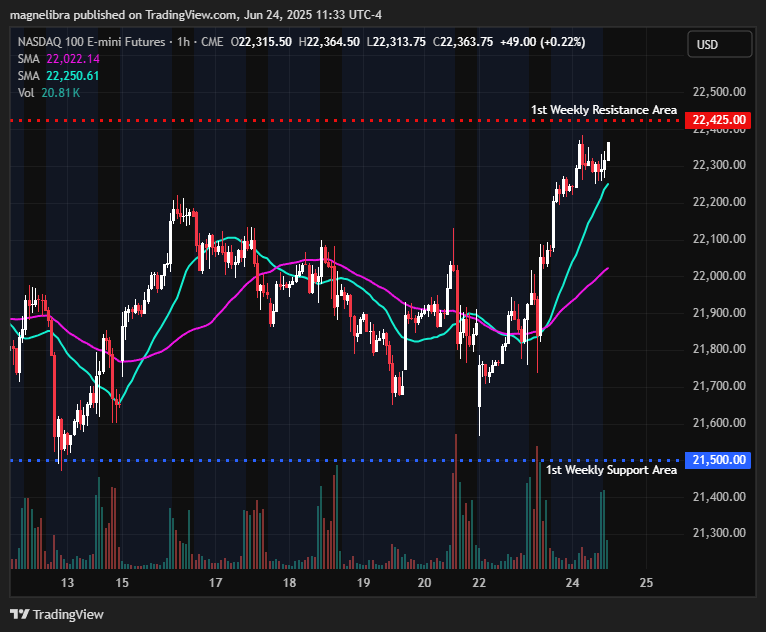Click the 21,800.00 price axis label

tap(719, 349)
